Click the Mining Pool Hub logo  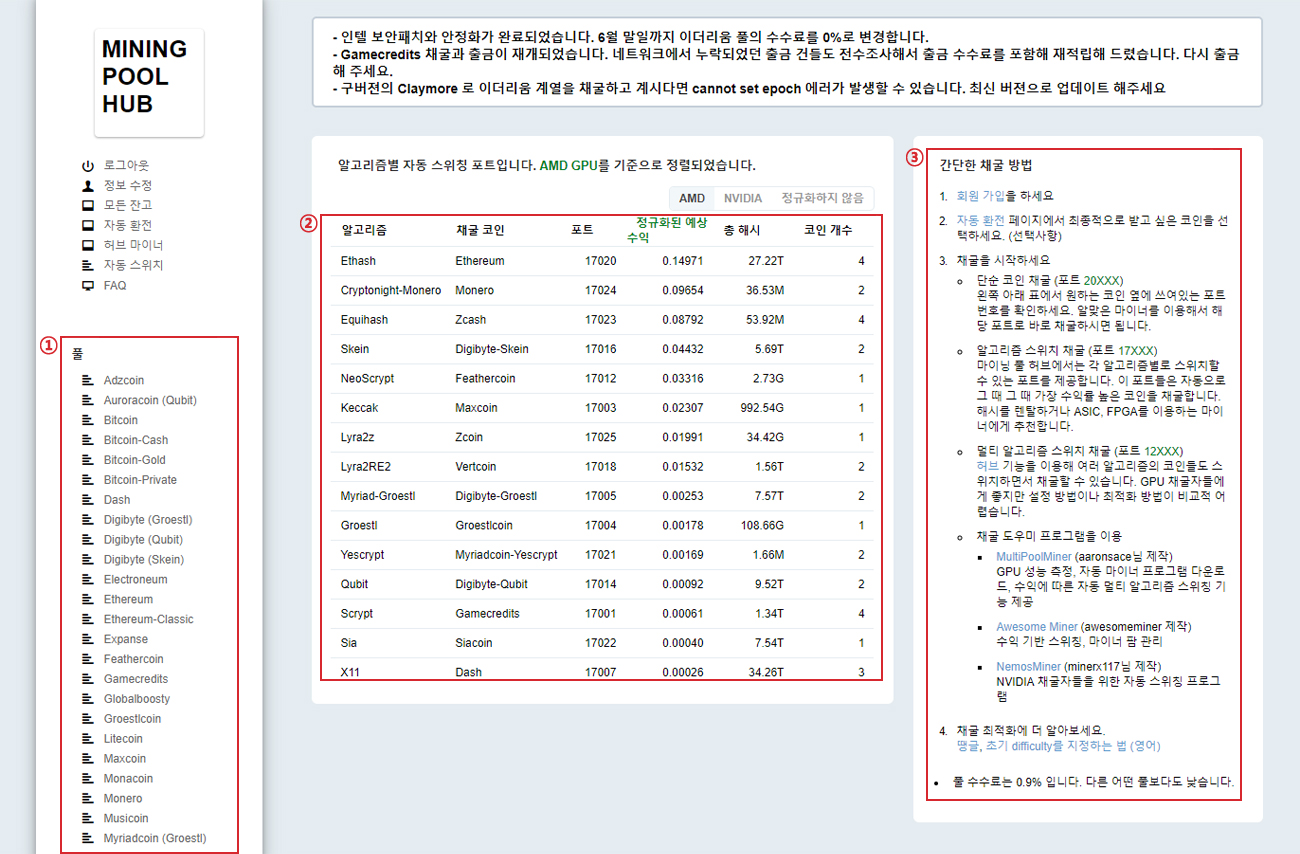[x=148, y=82]
